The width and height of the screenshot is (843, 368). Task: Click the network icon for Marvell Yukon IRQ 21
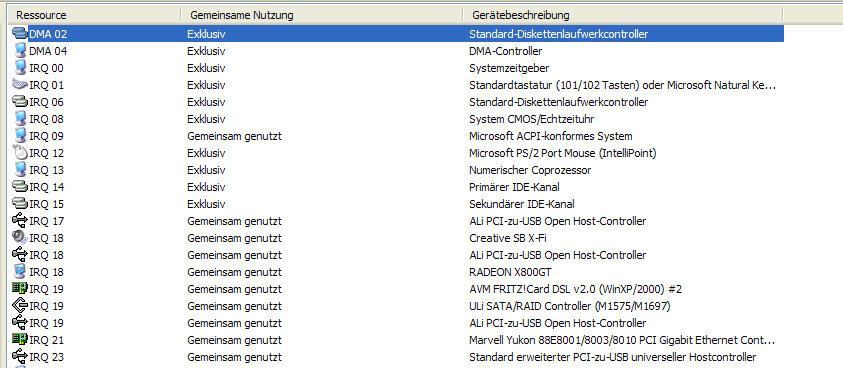(x=20, y=340)
